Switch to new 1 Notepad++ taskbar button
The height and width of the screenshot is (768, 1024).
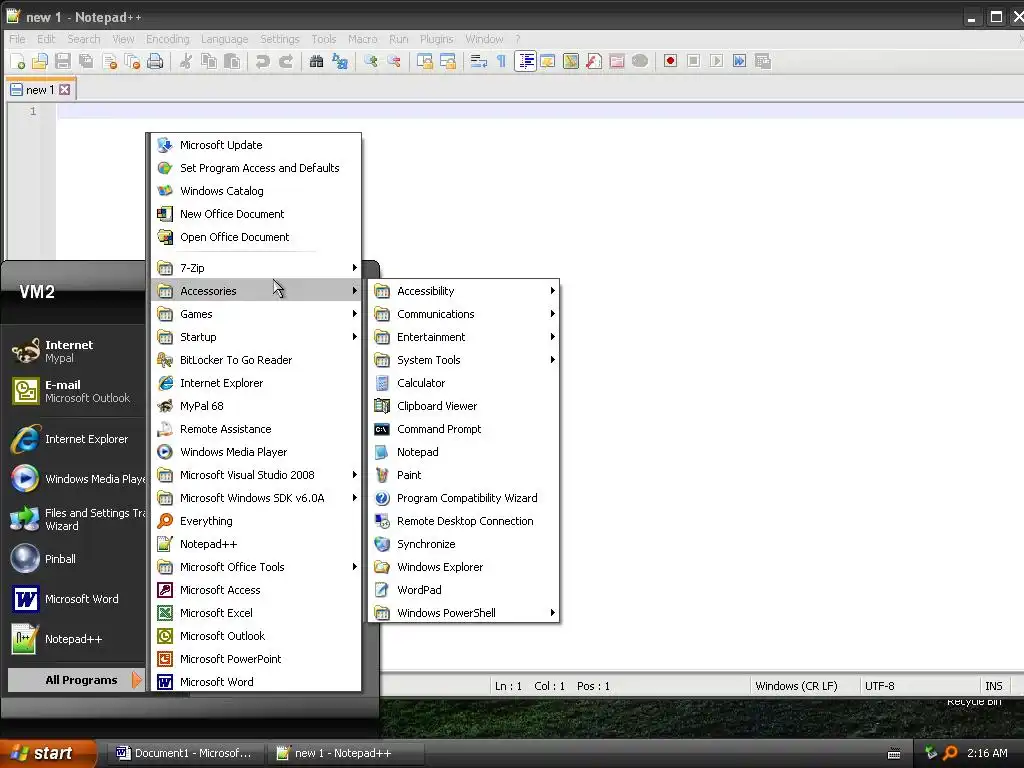[x=346, y=753]
